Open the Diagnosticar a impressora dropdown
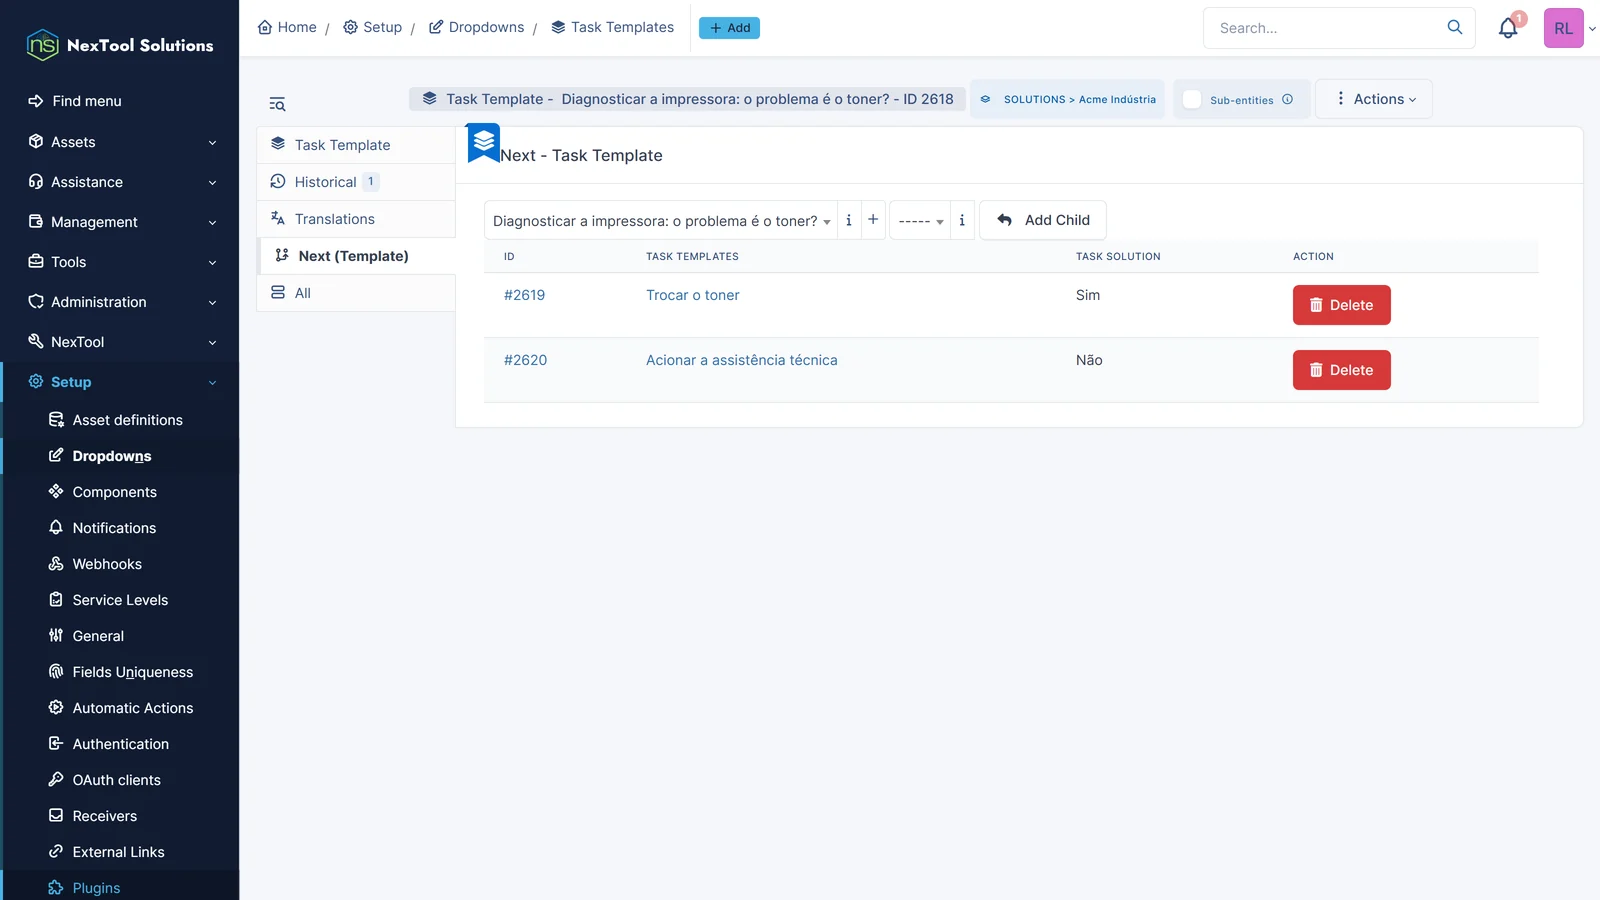 click(661, 220)
